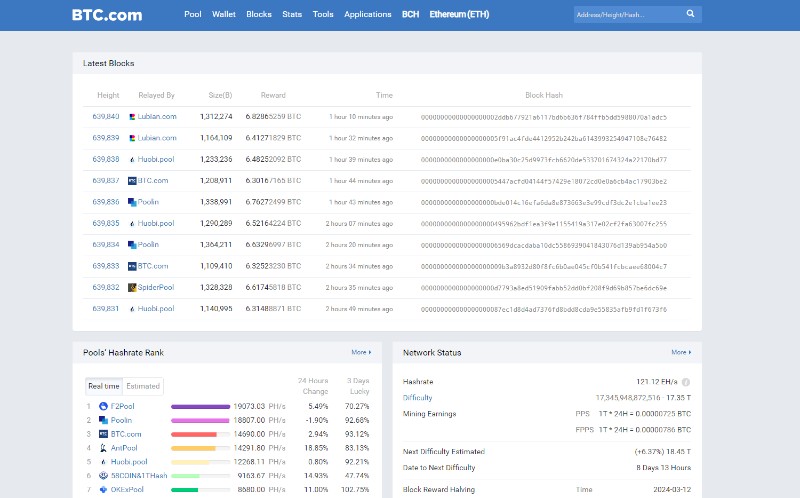Click block hash of block 639,840
800x498 pixels.
click(544, 117)
